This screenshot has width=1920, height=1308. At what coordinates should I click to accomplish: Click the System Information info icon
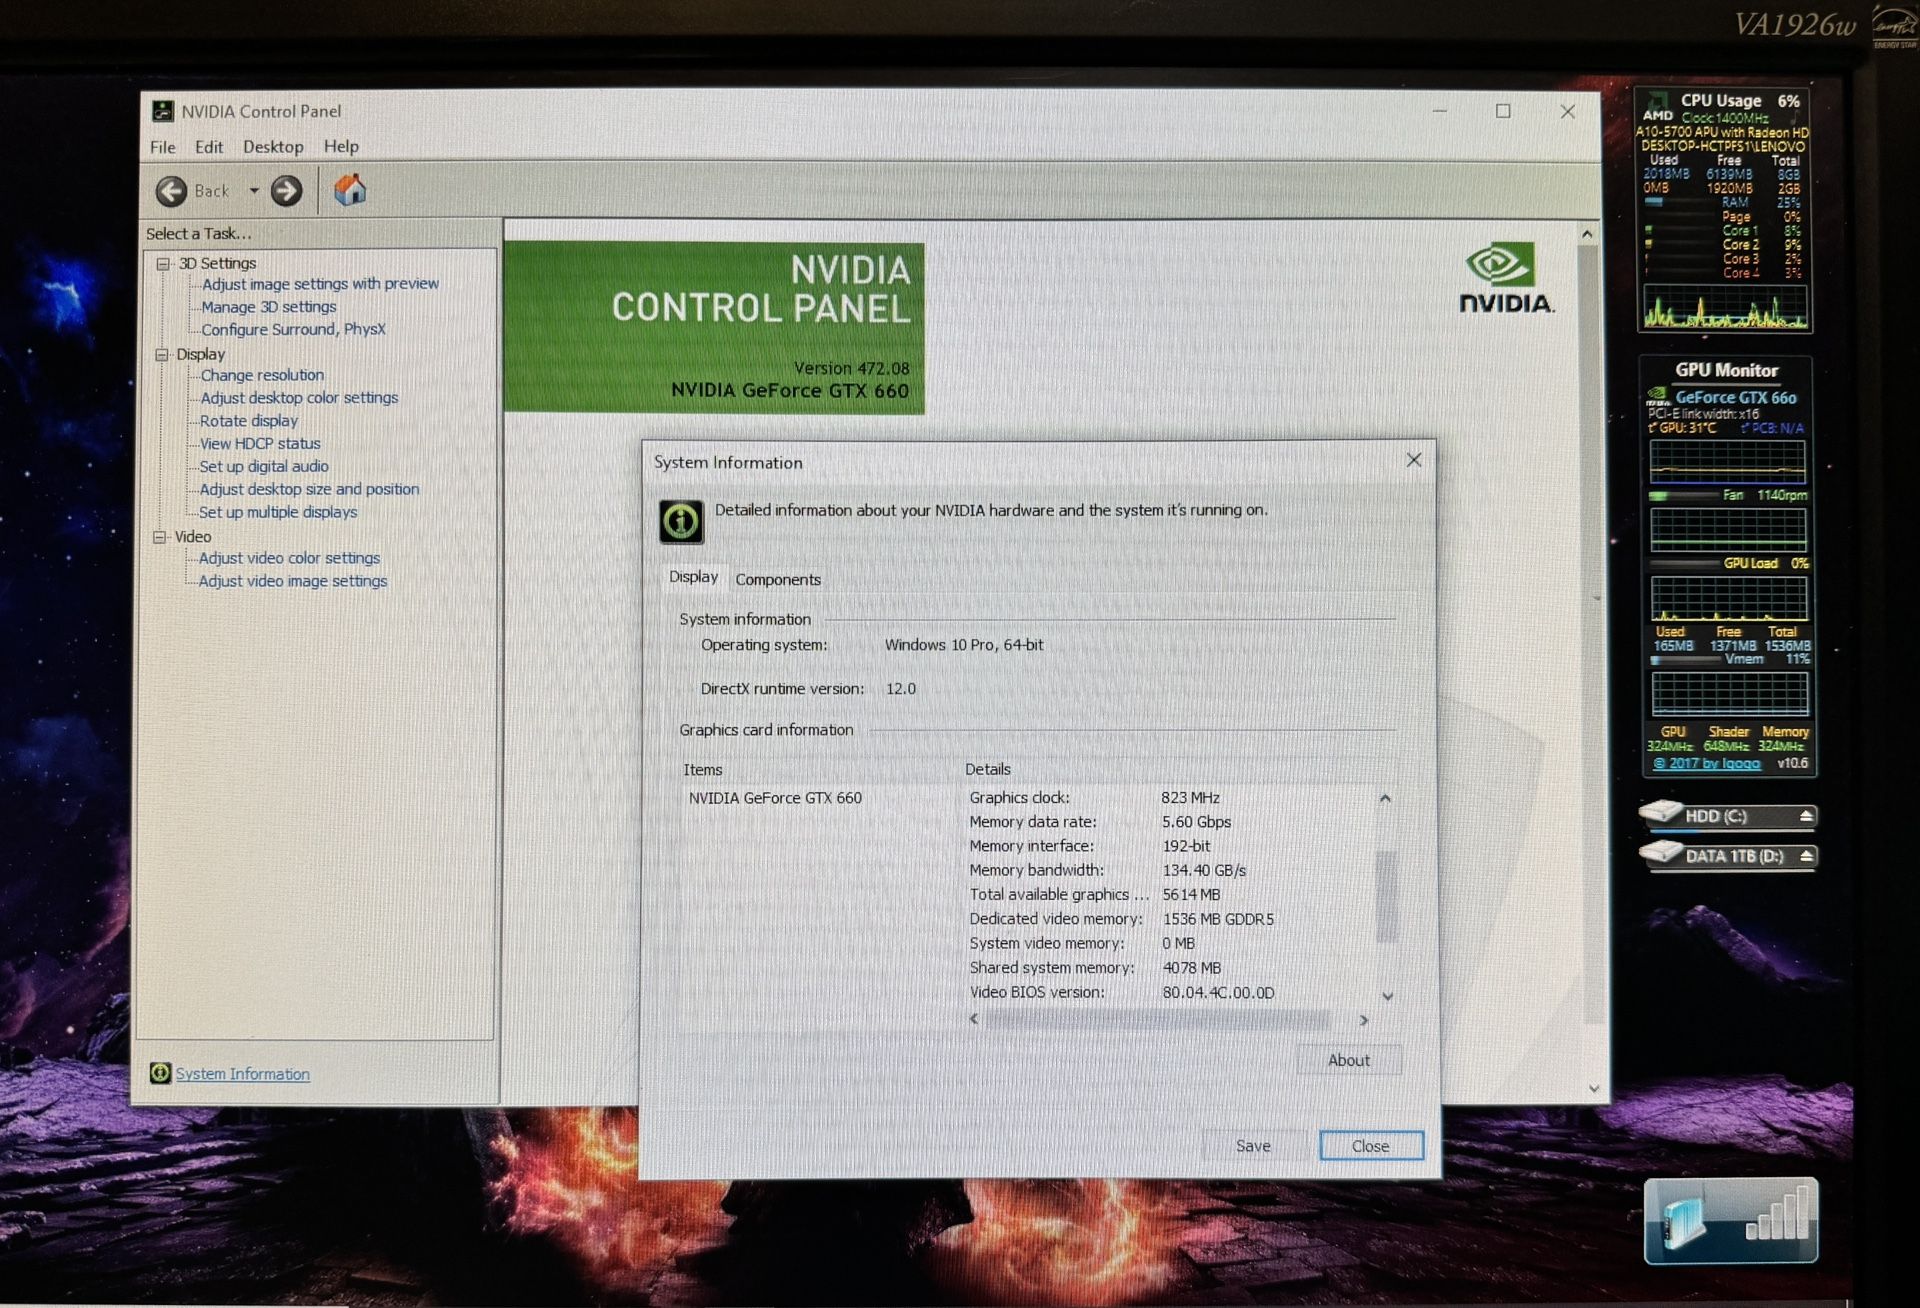(x=161, y=1073)
